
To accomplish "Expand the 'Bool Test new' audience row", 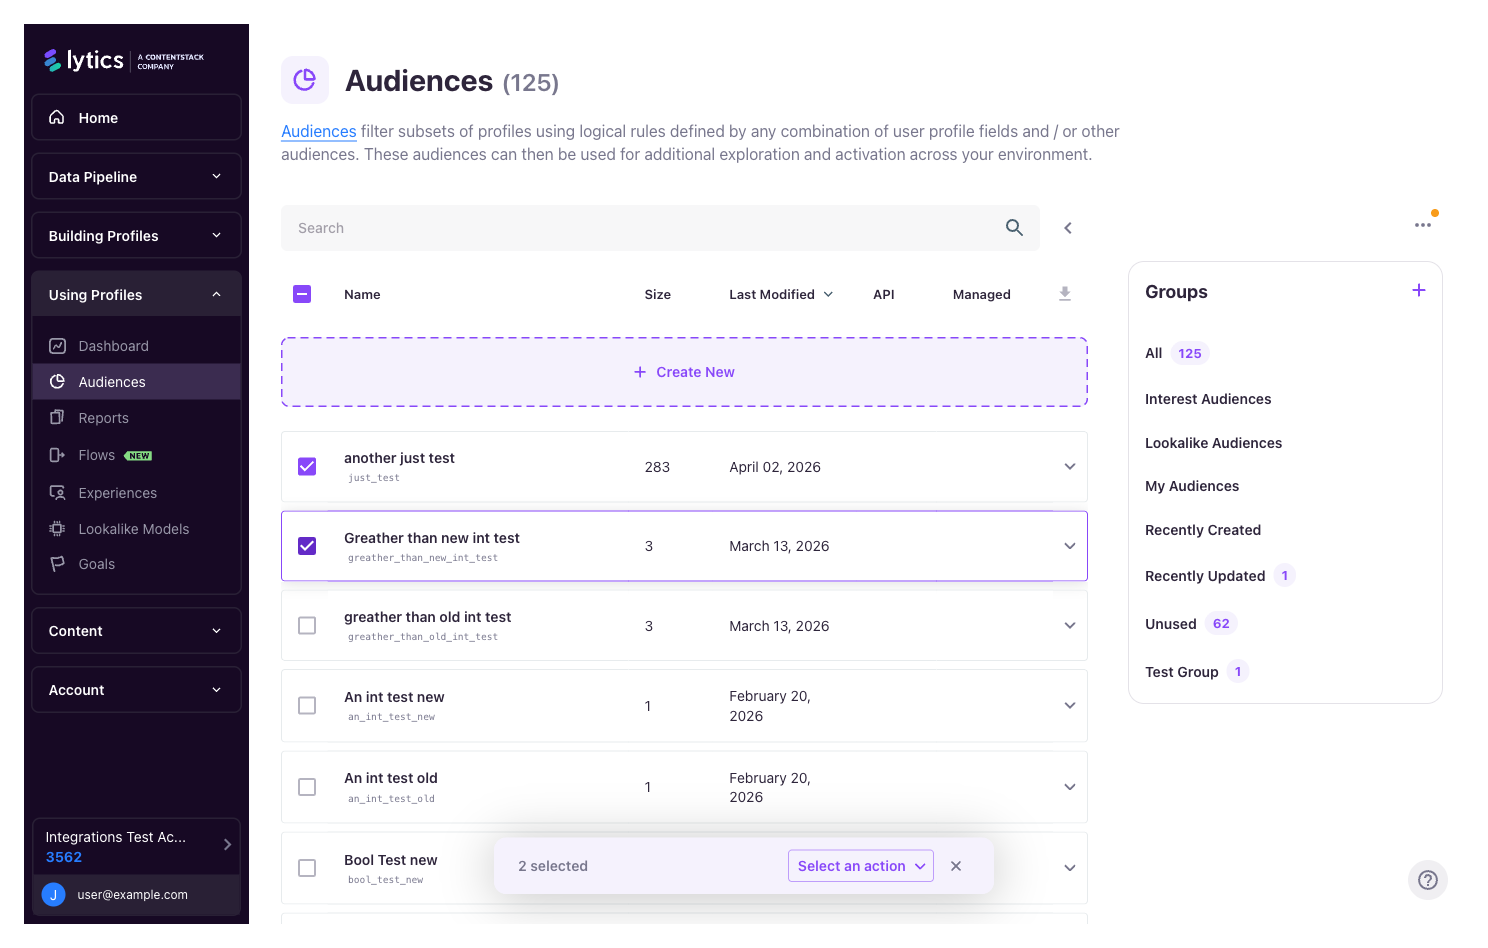I will (x=1069, y=867).
